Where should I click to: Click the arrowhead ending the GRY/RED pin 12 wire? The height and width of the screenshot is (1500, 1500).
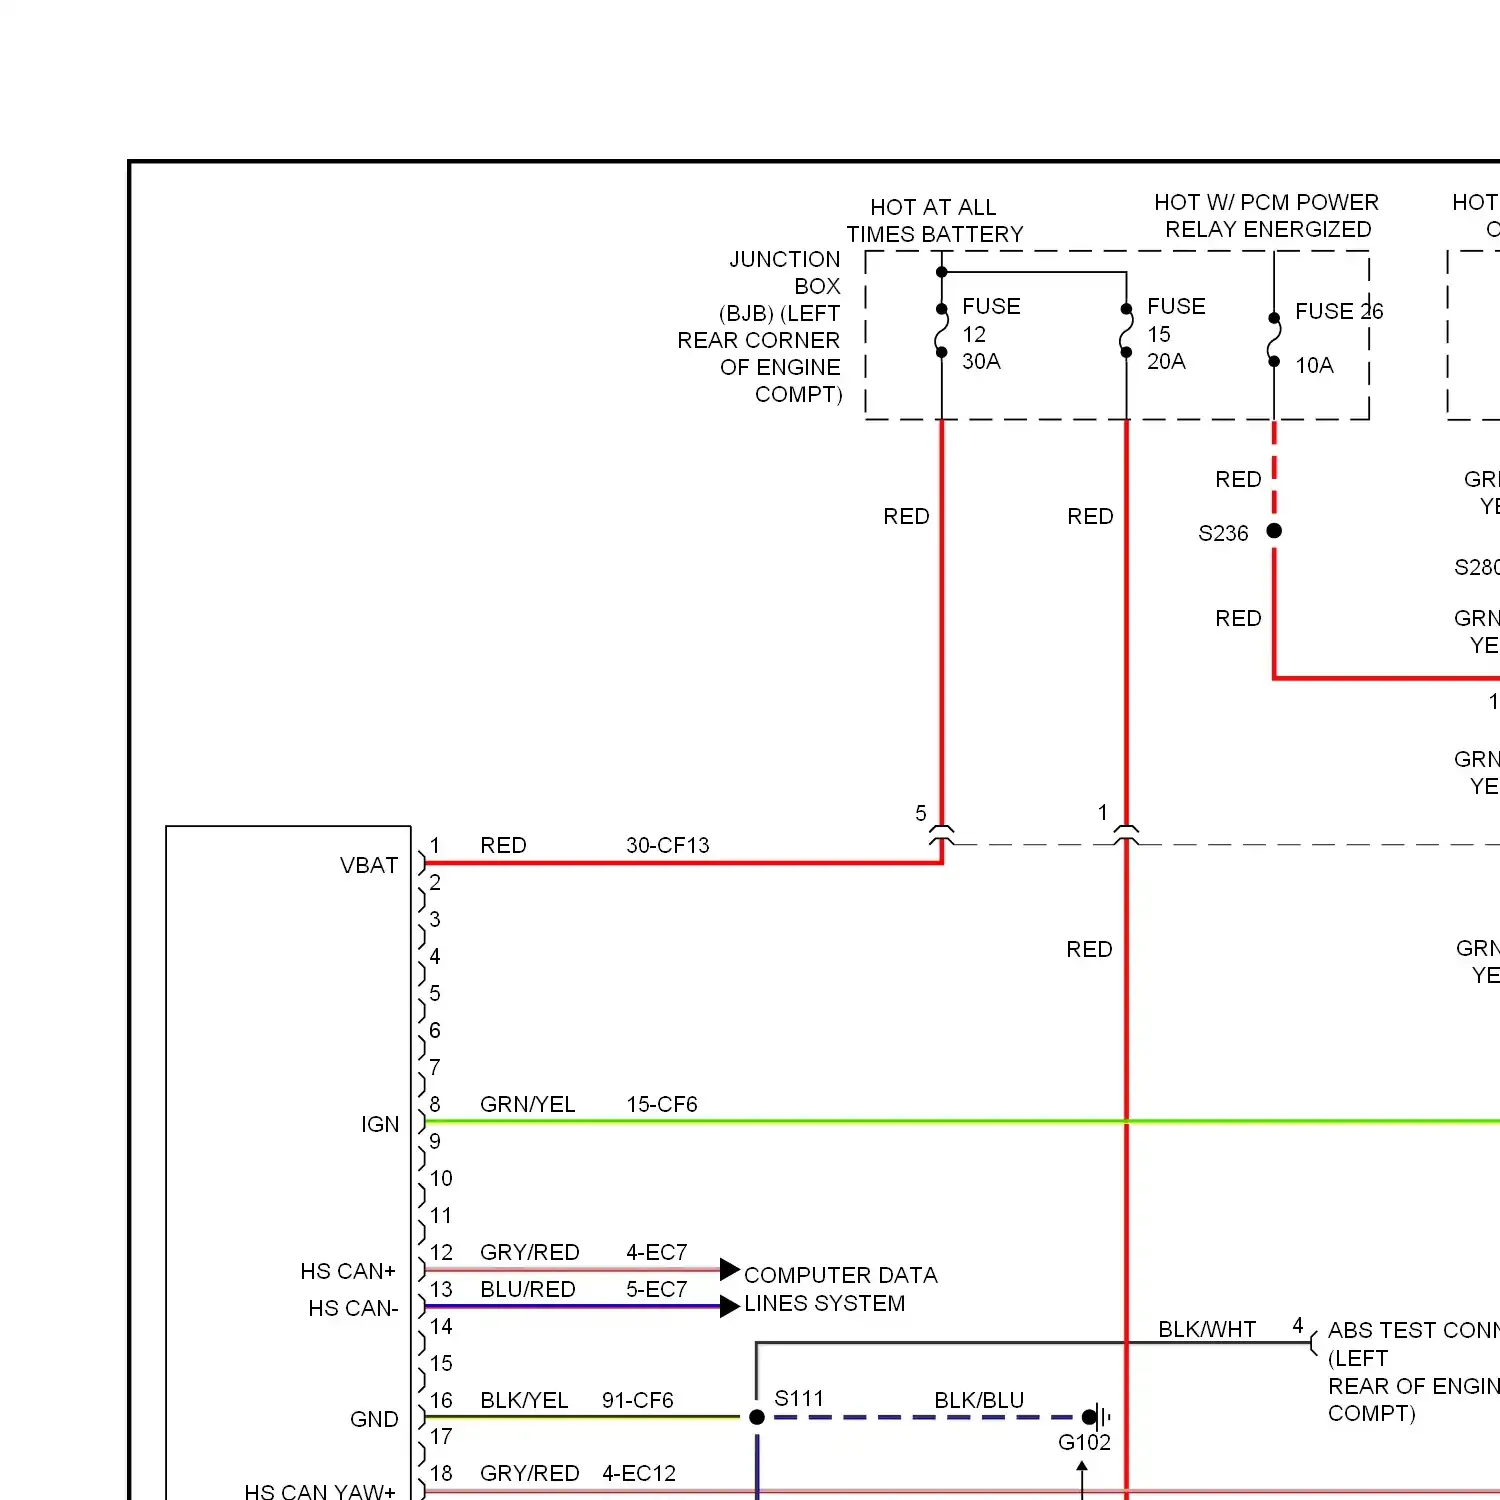[x=730, y=1270]
